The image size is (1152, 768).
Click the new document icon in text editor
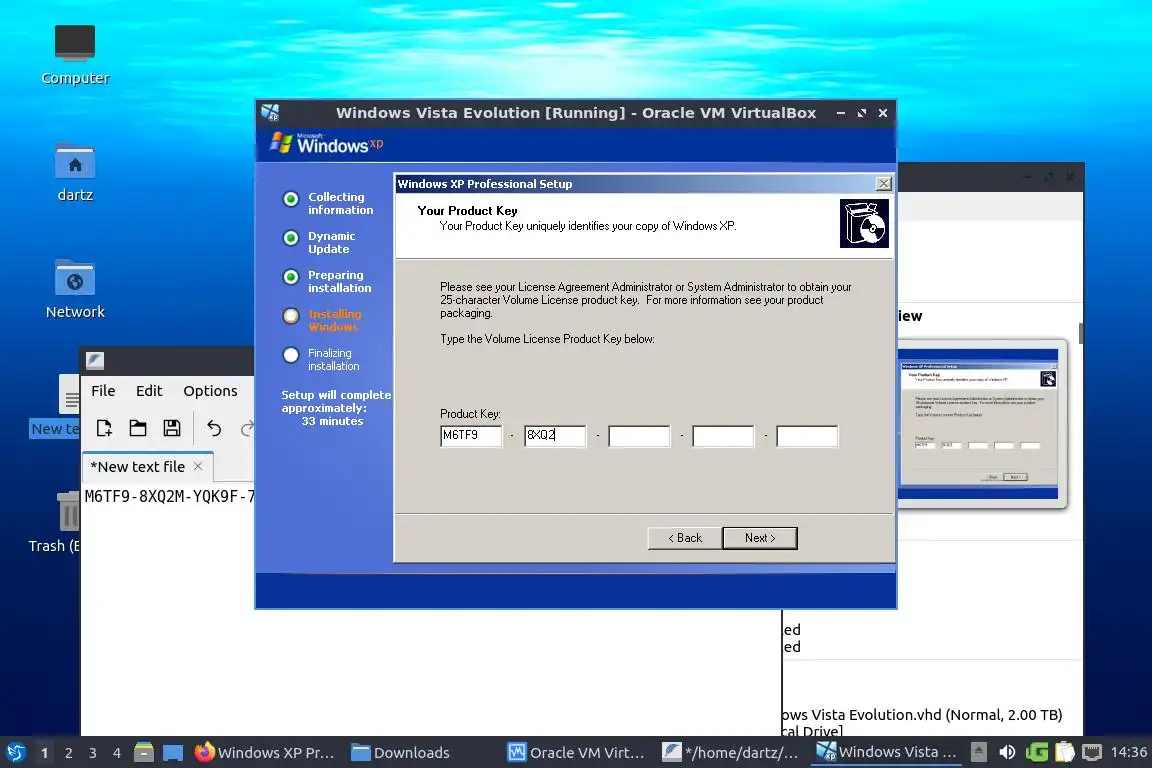(x=104, y=428)
